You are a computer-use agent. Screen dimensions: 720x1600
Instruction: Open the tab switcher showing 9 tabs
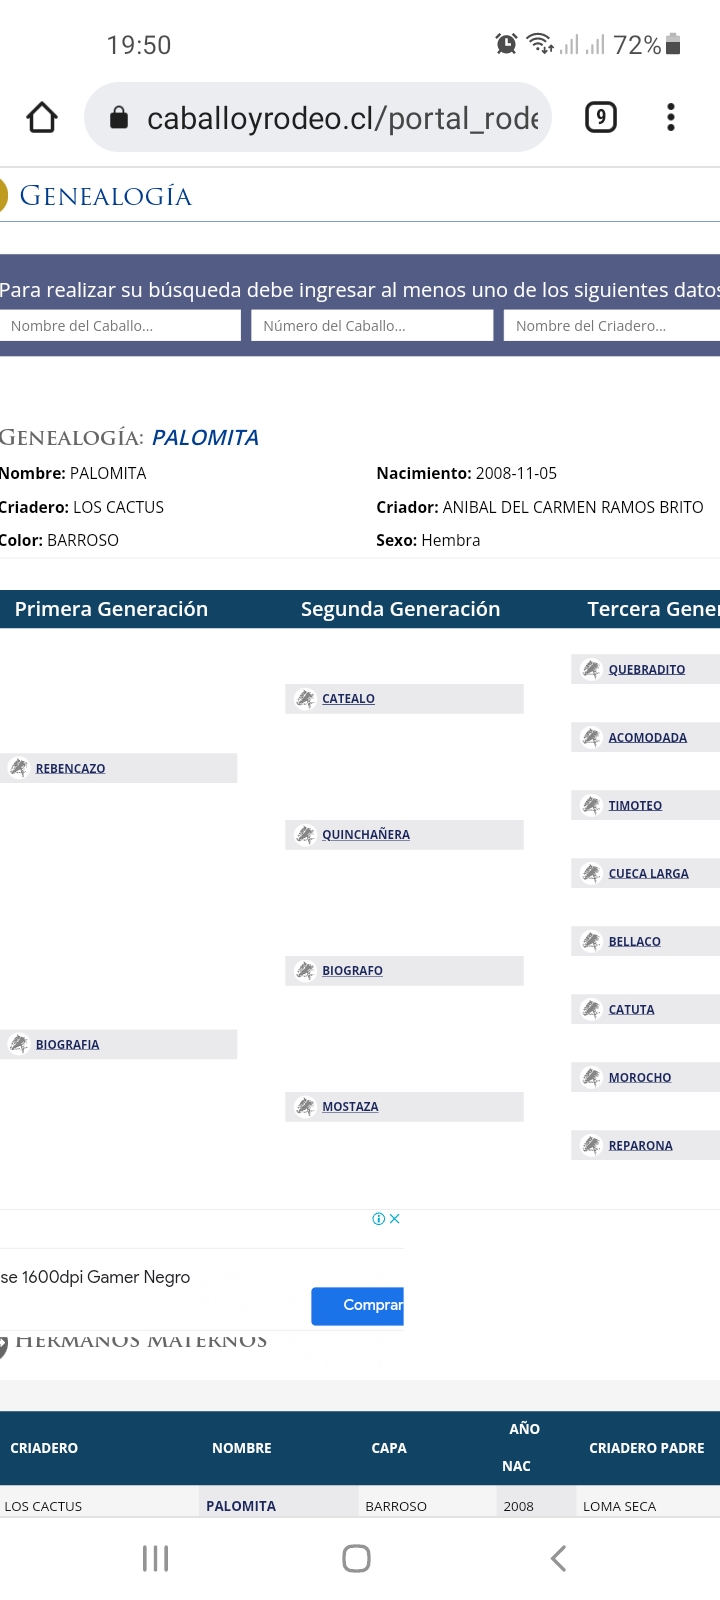(600, 118)
